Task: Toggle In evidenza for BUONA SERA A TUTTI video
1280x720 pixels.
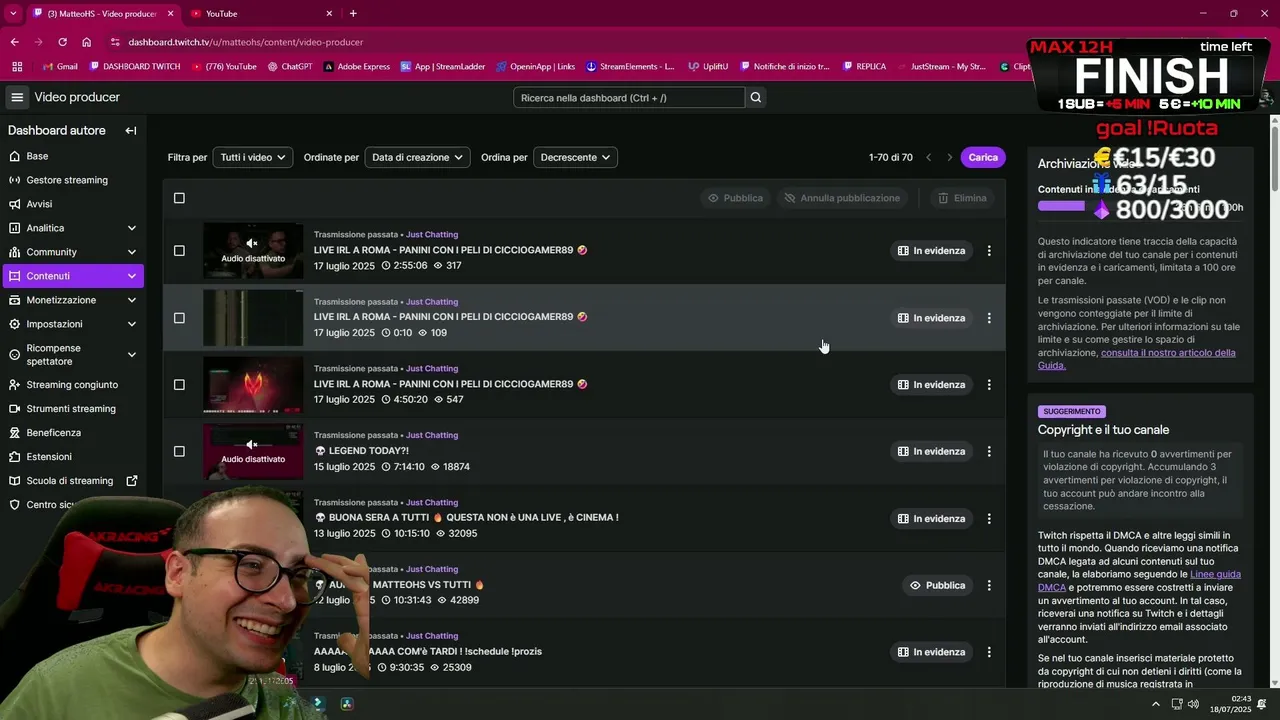Action: (931, 519)
